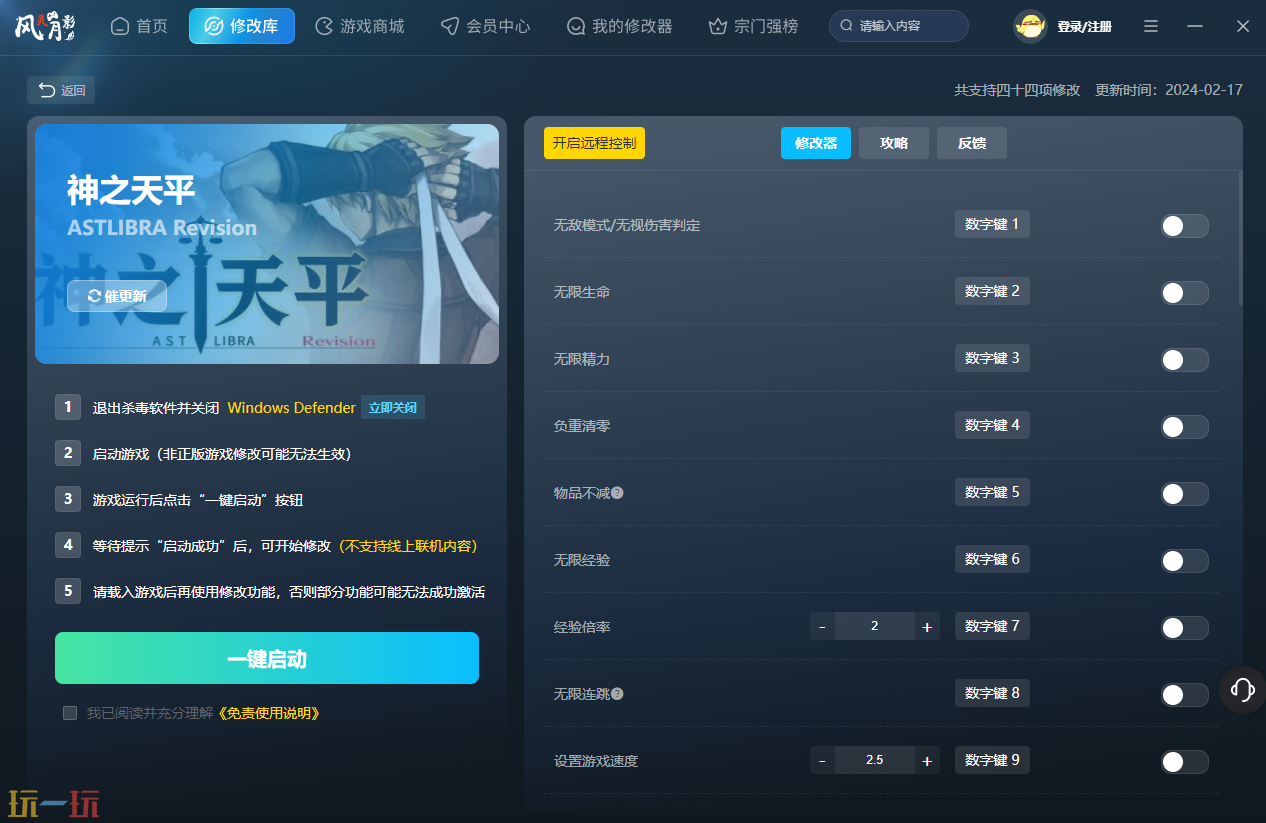Go to 首页 tab
The height and width of the screenshot is (823, 1266).
139,26
